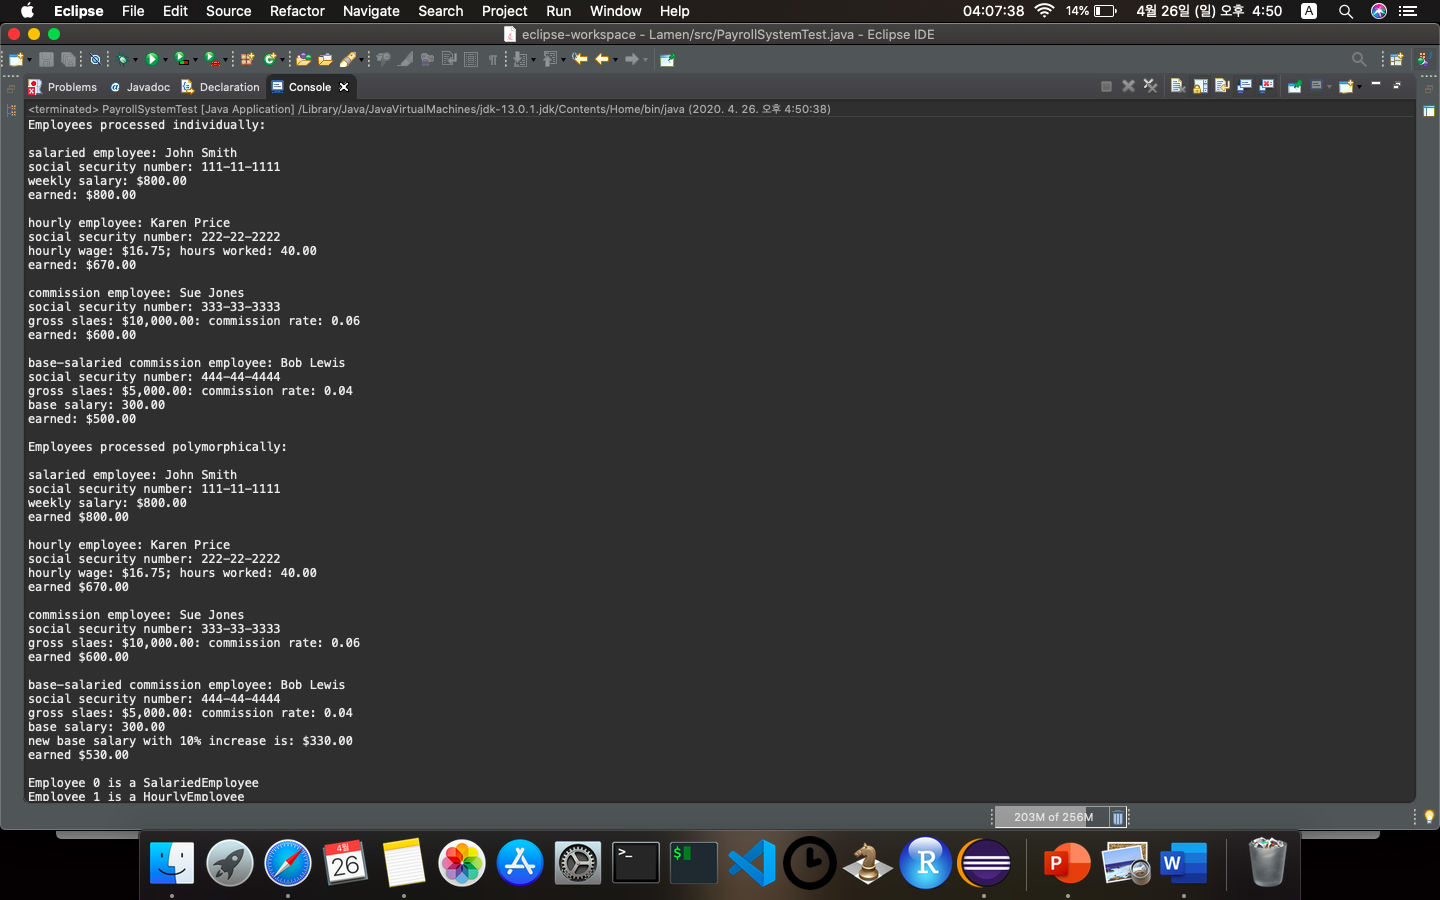Navigate forward with the grey right arrow

[x=632, y=59]
